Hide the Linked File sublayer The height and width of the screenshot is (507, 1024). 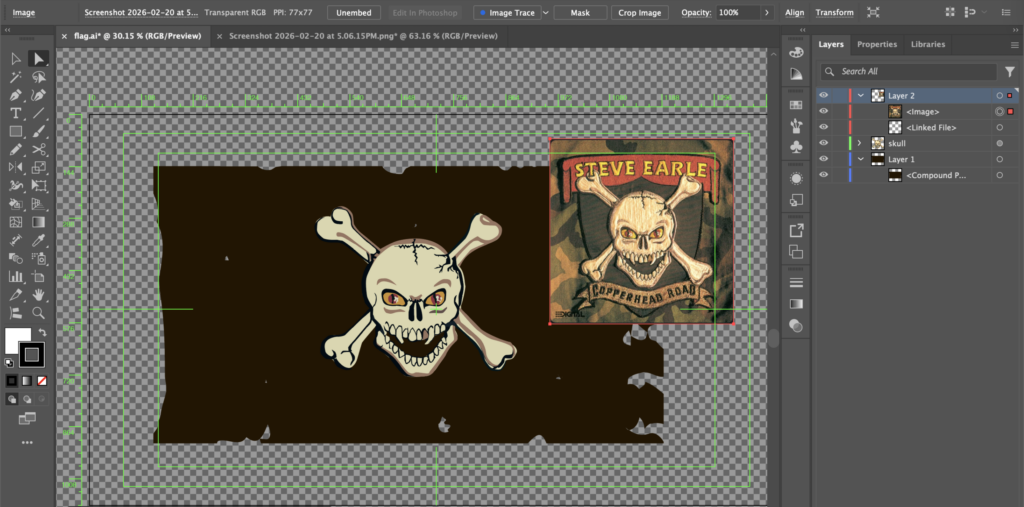tap(824, 128)
